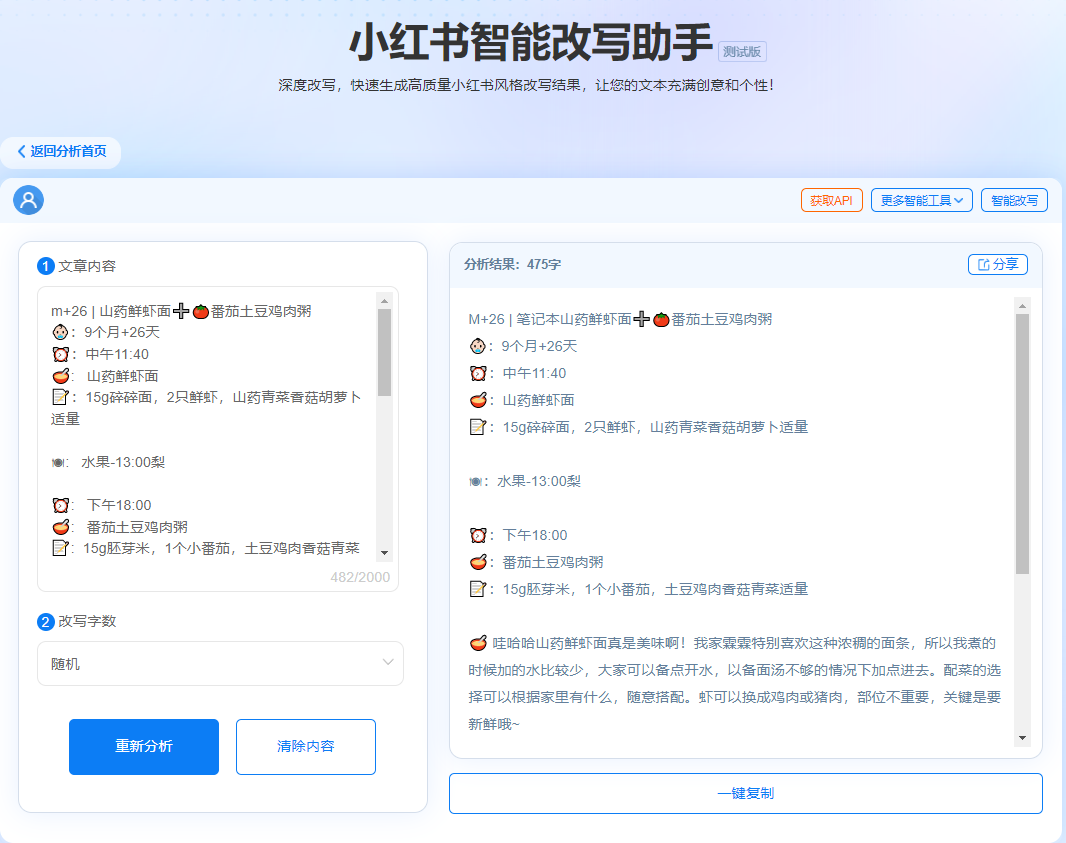
Task: Click the chevron arrow in 随机 dropdown
Action: pos(388,662)
